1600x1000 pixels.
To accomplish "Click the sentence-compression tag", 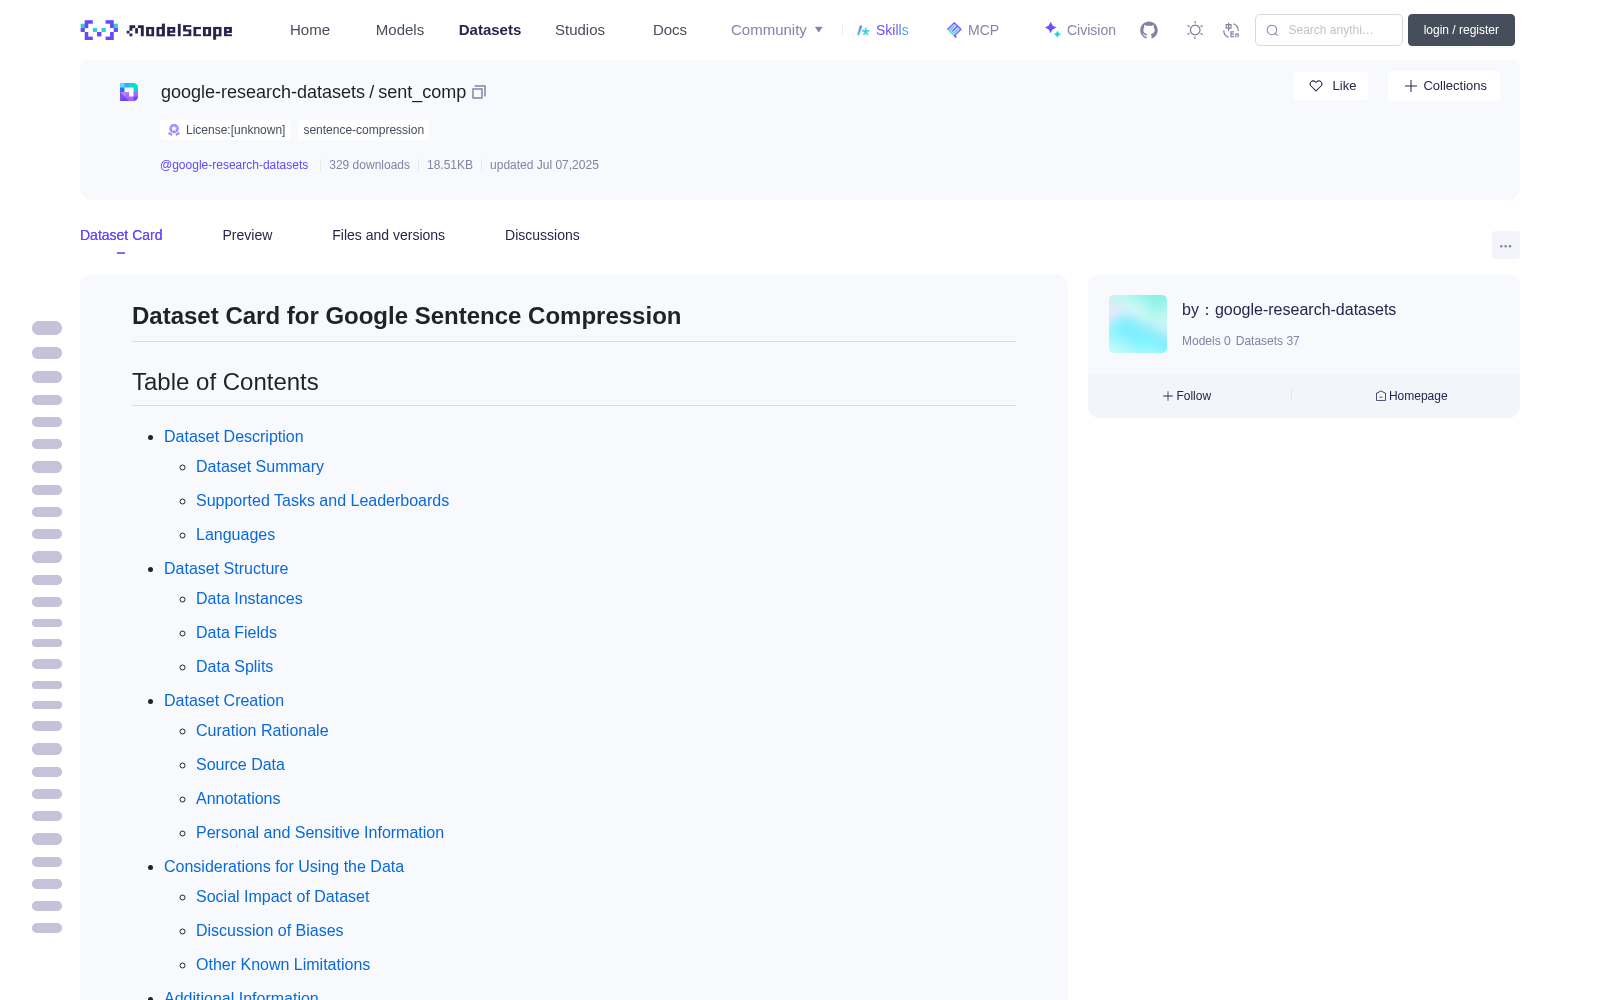I will [x=364, y=130].
